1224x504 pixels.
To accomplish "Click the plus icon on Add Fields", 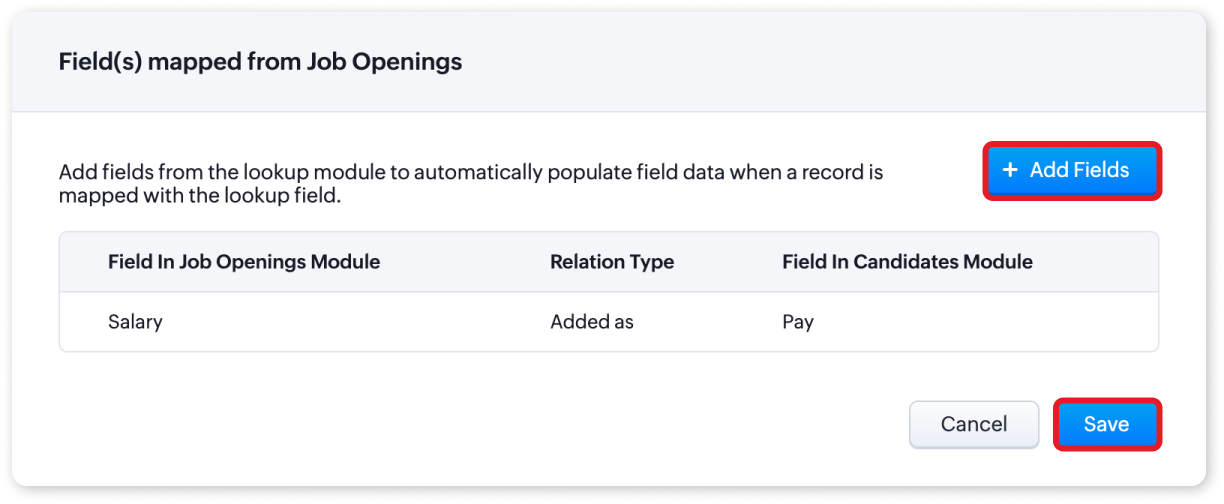I will (x=1010, y=171).
